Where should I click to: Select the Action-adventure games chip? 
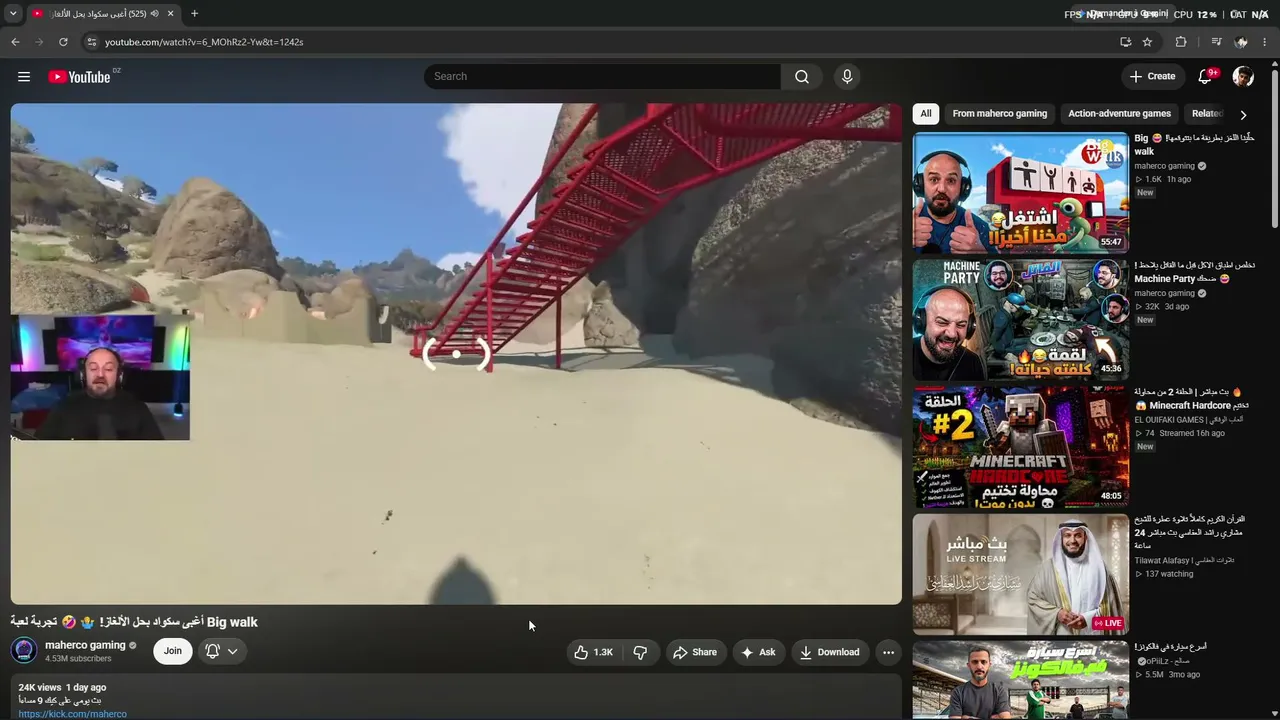[1119, 114]
